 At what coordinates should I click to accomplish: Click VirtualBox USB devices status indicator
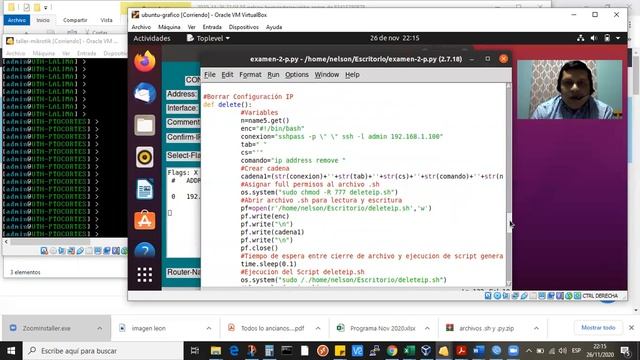524,296
